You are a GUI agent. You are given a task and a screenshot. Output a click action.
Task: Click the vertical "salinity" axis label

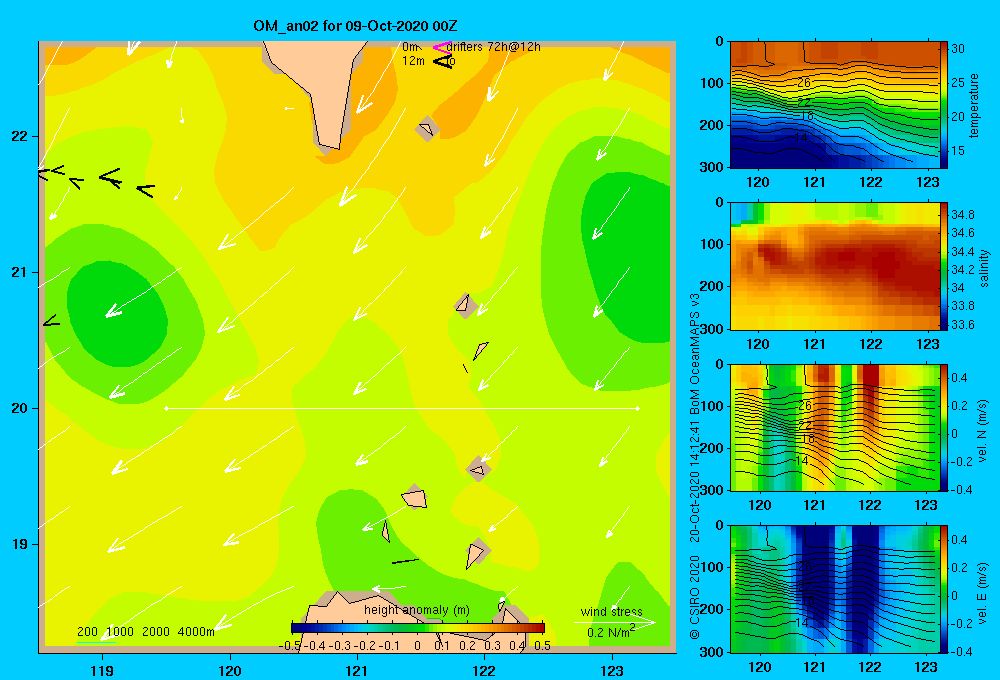[984, 268]
